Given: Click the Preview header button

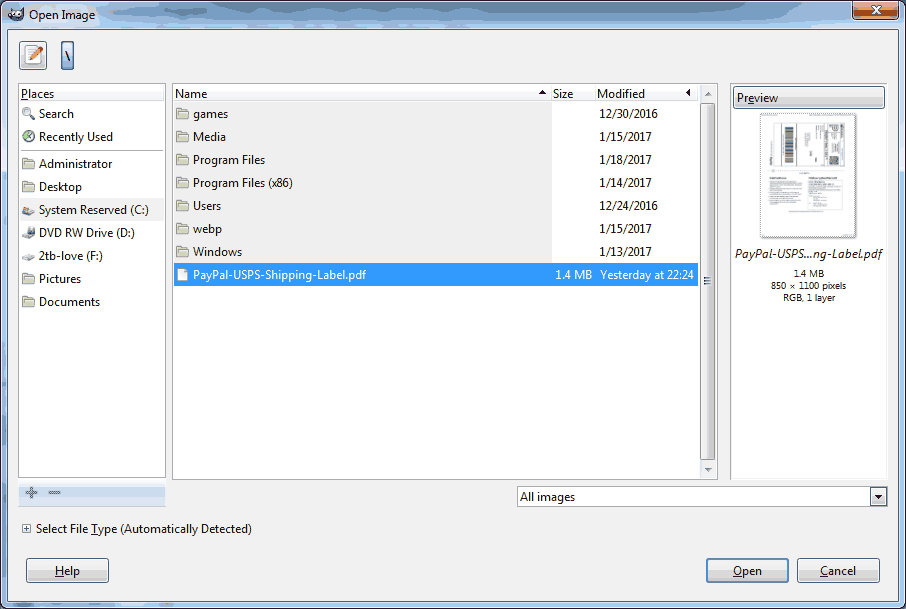Looking at the screenshot, I should 808,98.
